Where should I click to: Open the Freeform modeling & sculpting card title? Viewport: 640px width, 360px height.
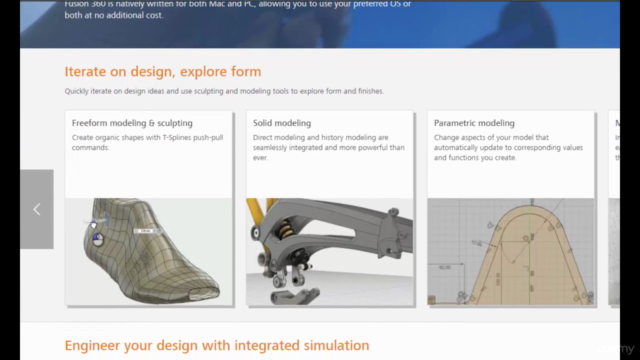132,123
